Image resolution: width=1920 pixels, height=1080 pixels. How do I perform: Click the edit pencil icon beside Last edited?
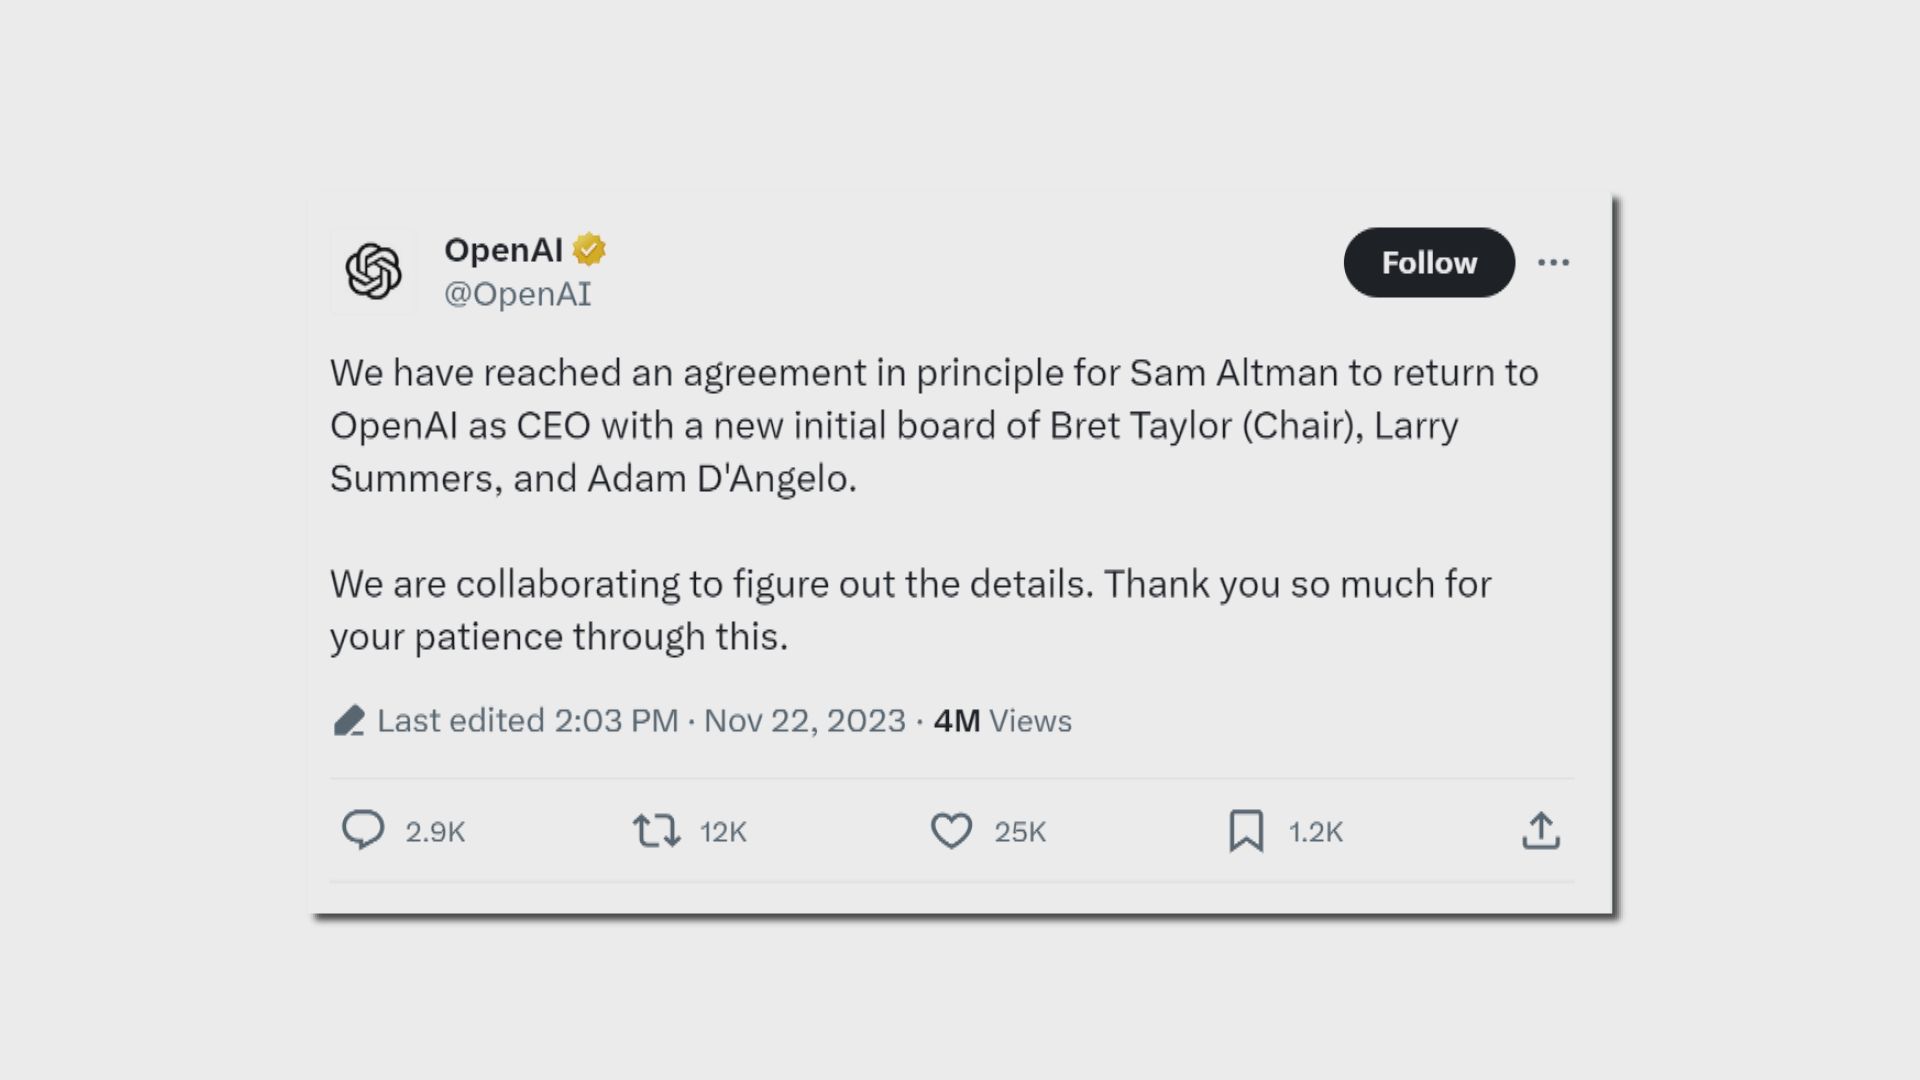(x=349, y=721)
